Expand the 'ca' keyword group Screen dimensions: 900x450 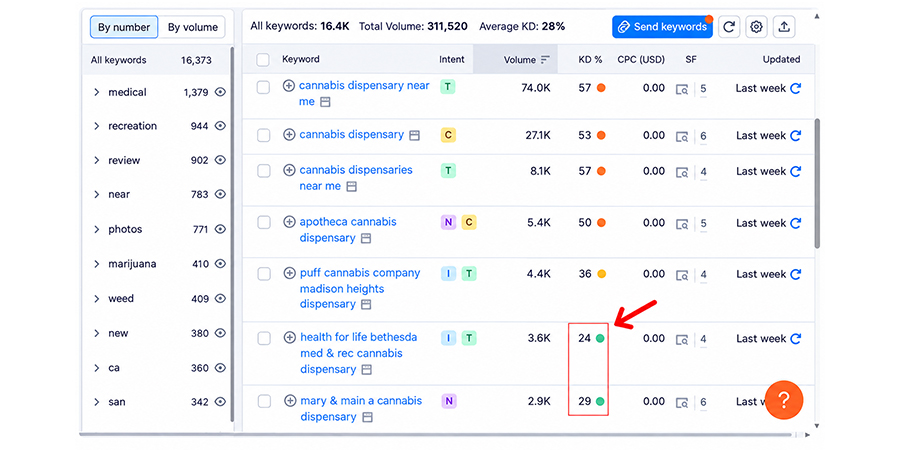pos(96,368)
